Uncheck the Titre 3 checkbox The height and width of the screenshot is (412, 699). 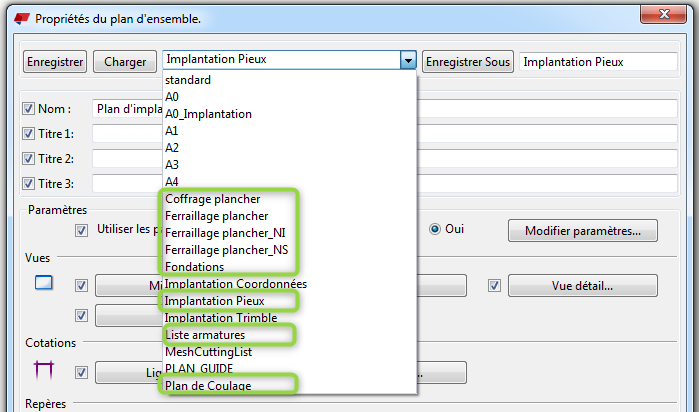[28, 183]
